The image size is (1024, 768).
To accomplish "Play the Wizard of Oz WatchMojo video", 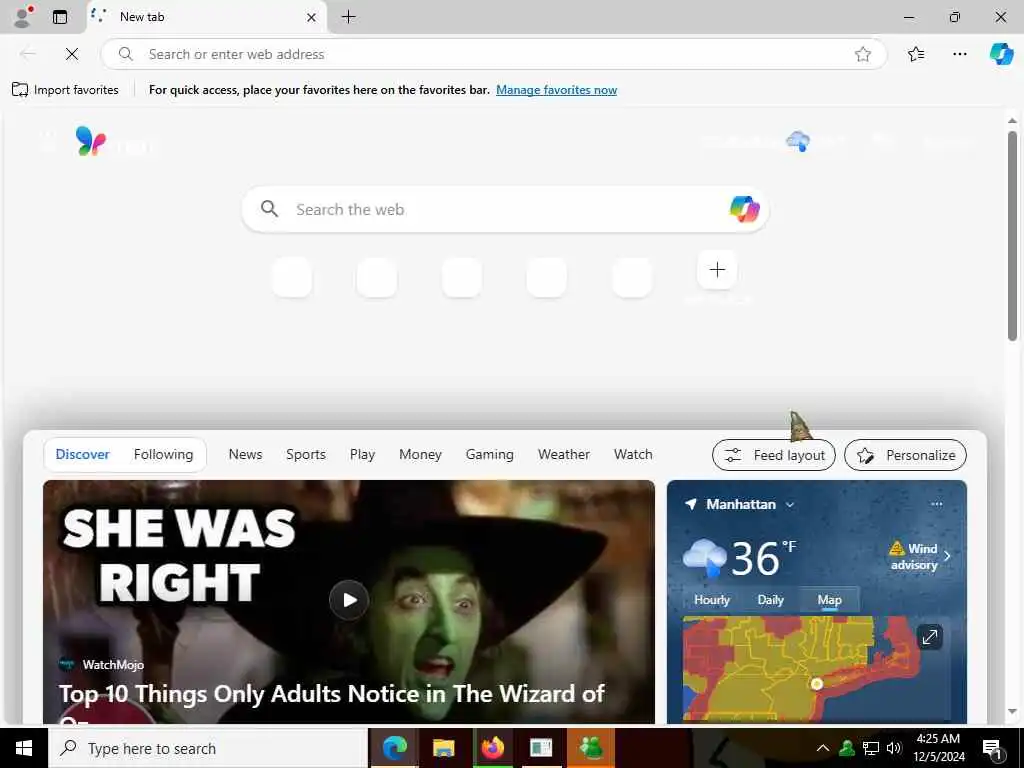I will pyautogui.click(x=349, y=600).
